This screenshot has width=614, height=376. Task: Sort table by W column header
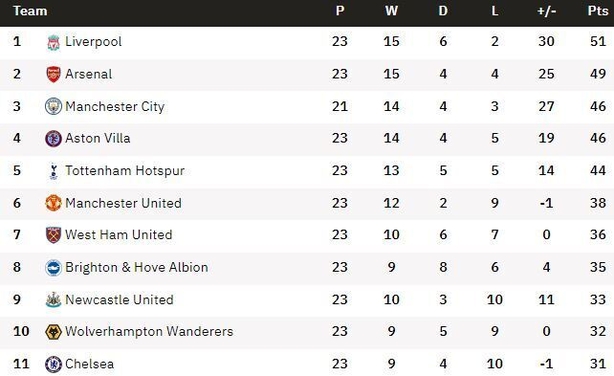click(x=391, y=11)
